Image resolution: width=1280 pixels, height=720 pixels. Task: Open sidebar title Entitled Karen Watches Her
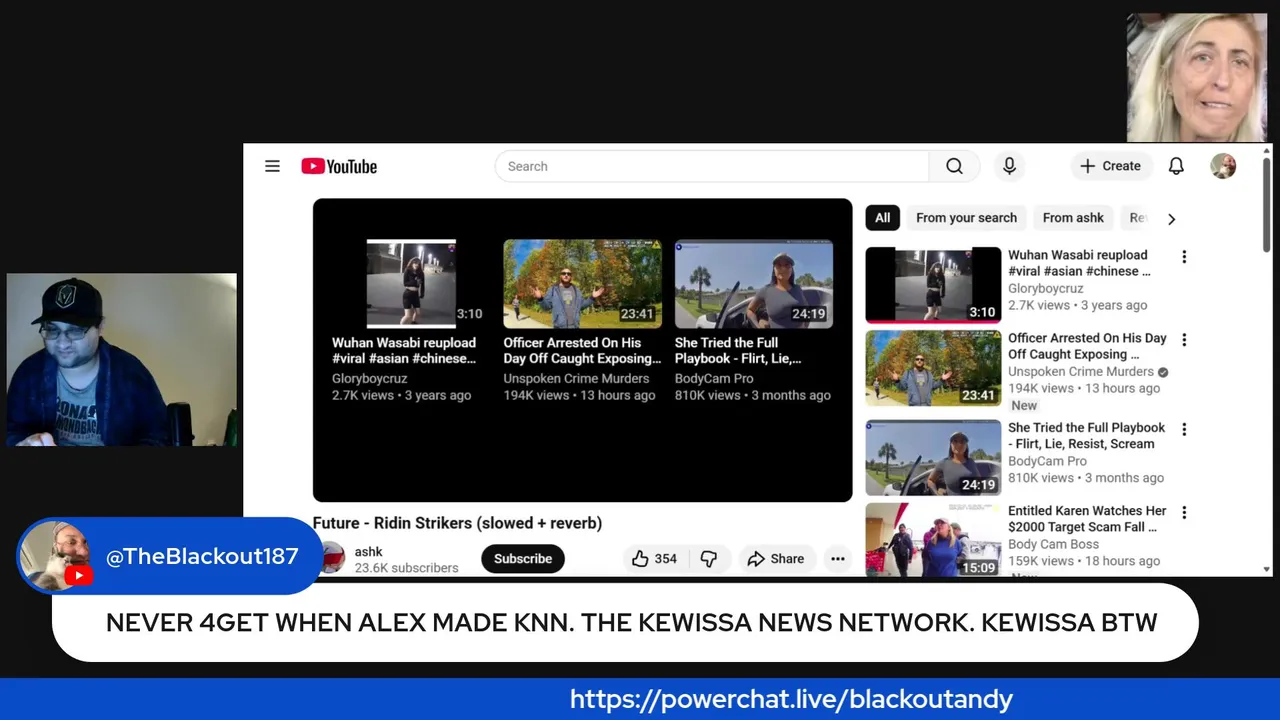1087,518
